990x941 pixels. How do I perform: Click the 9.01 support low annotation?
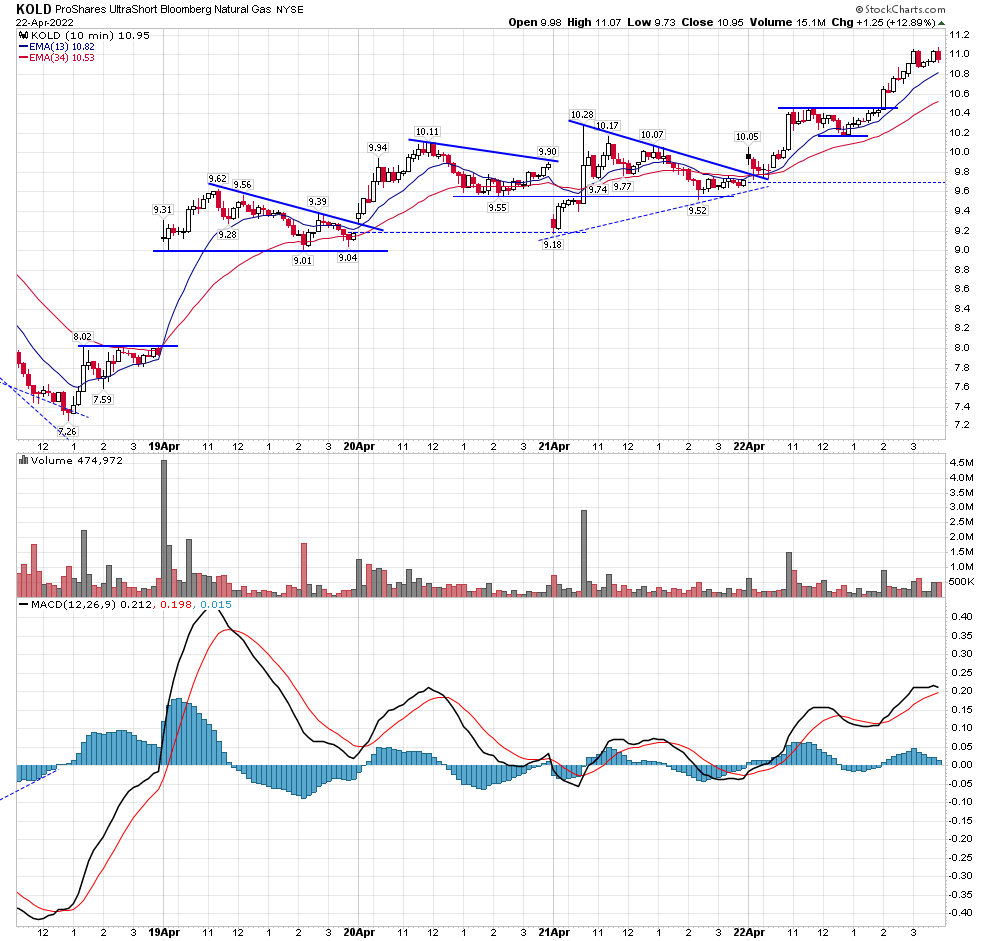pos(302,260)
